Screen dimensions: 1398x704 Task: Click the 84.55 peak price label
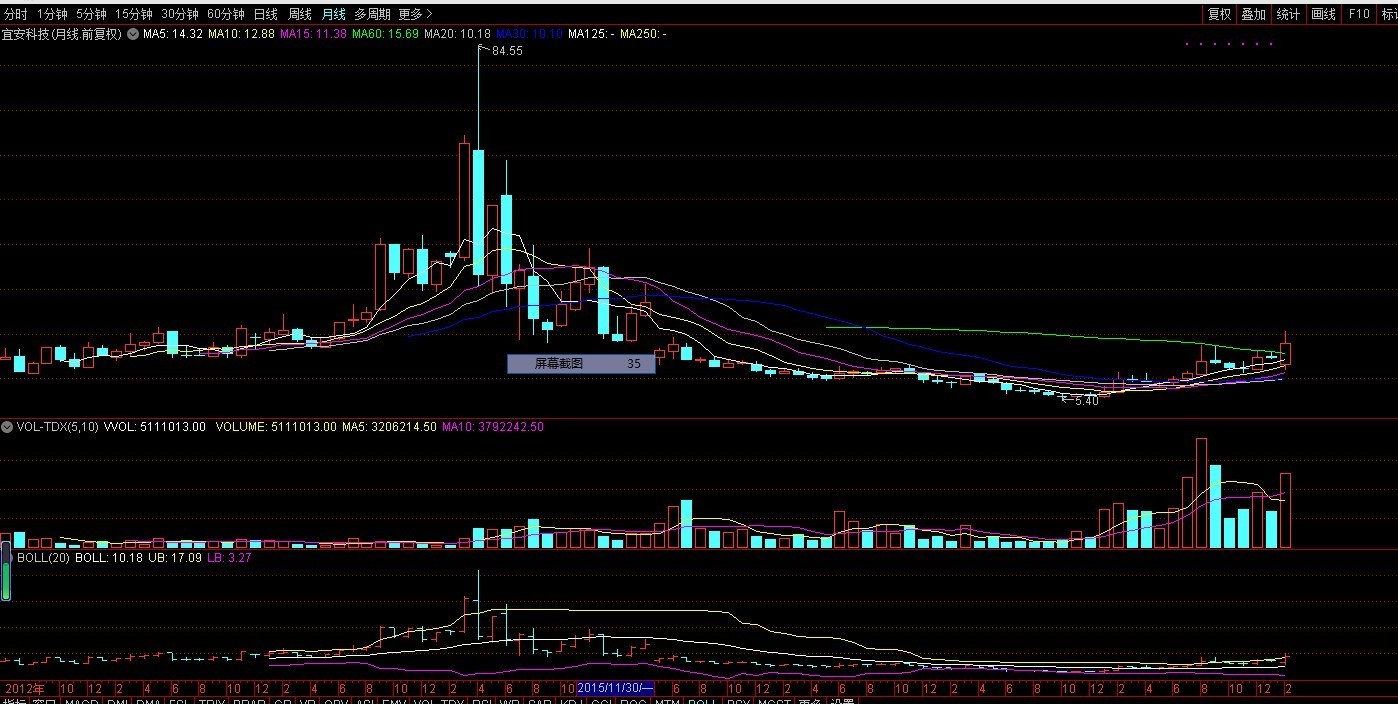pos(507,51)
